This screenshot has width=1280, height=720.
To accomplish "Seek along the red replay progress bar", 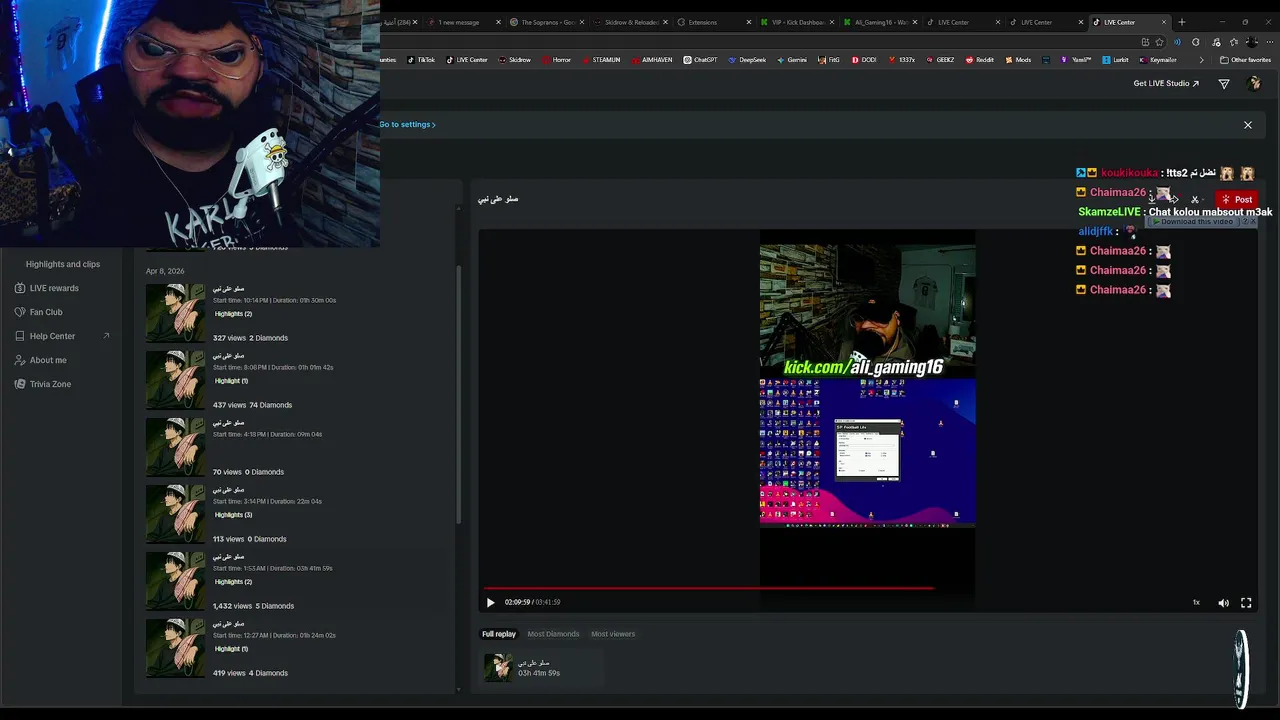I will click(x=709, y=588).
